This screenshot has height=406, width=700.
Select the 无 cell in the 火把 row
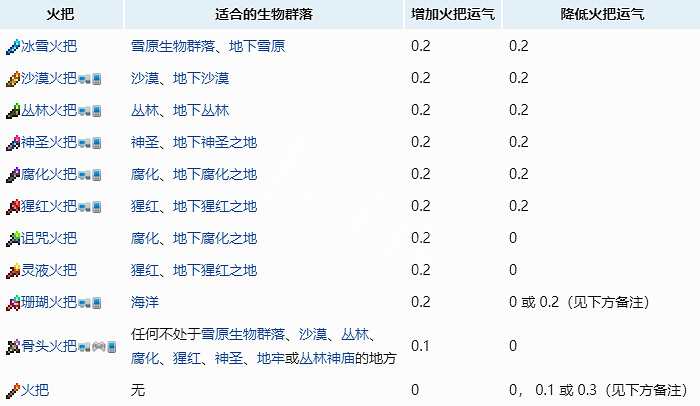coord(138,390)
